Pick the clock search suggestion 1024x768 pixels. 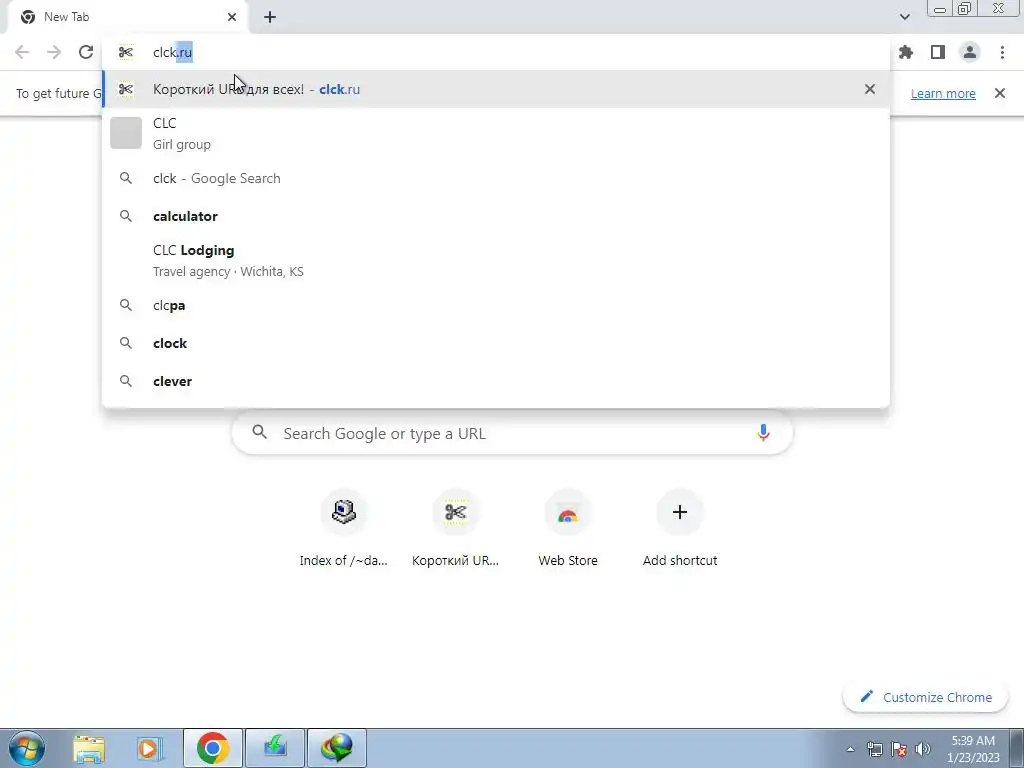[496, 343]
